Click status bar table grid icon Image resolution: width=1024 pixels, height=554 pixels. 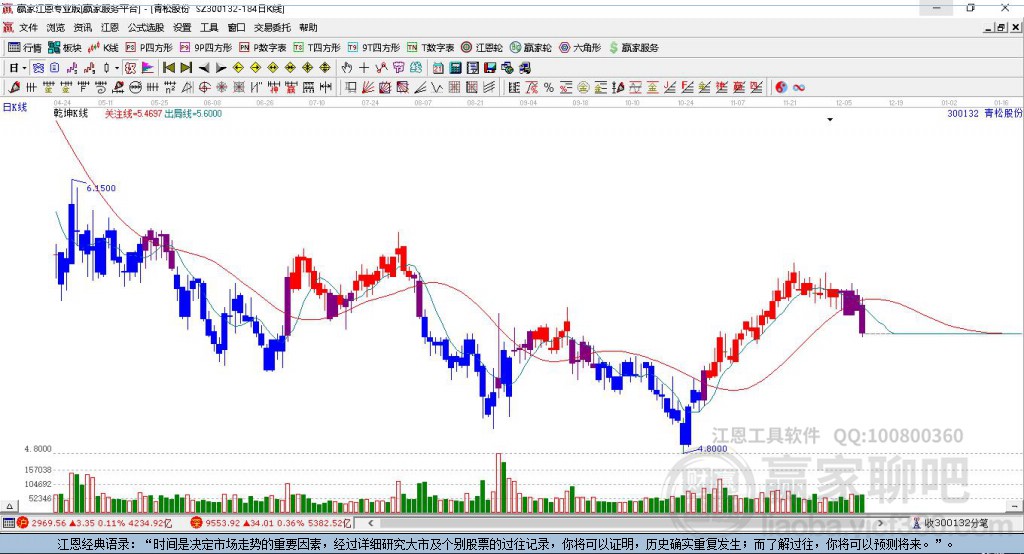[x=8, y=523]
